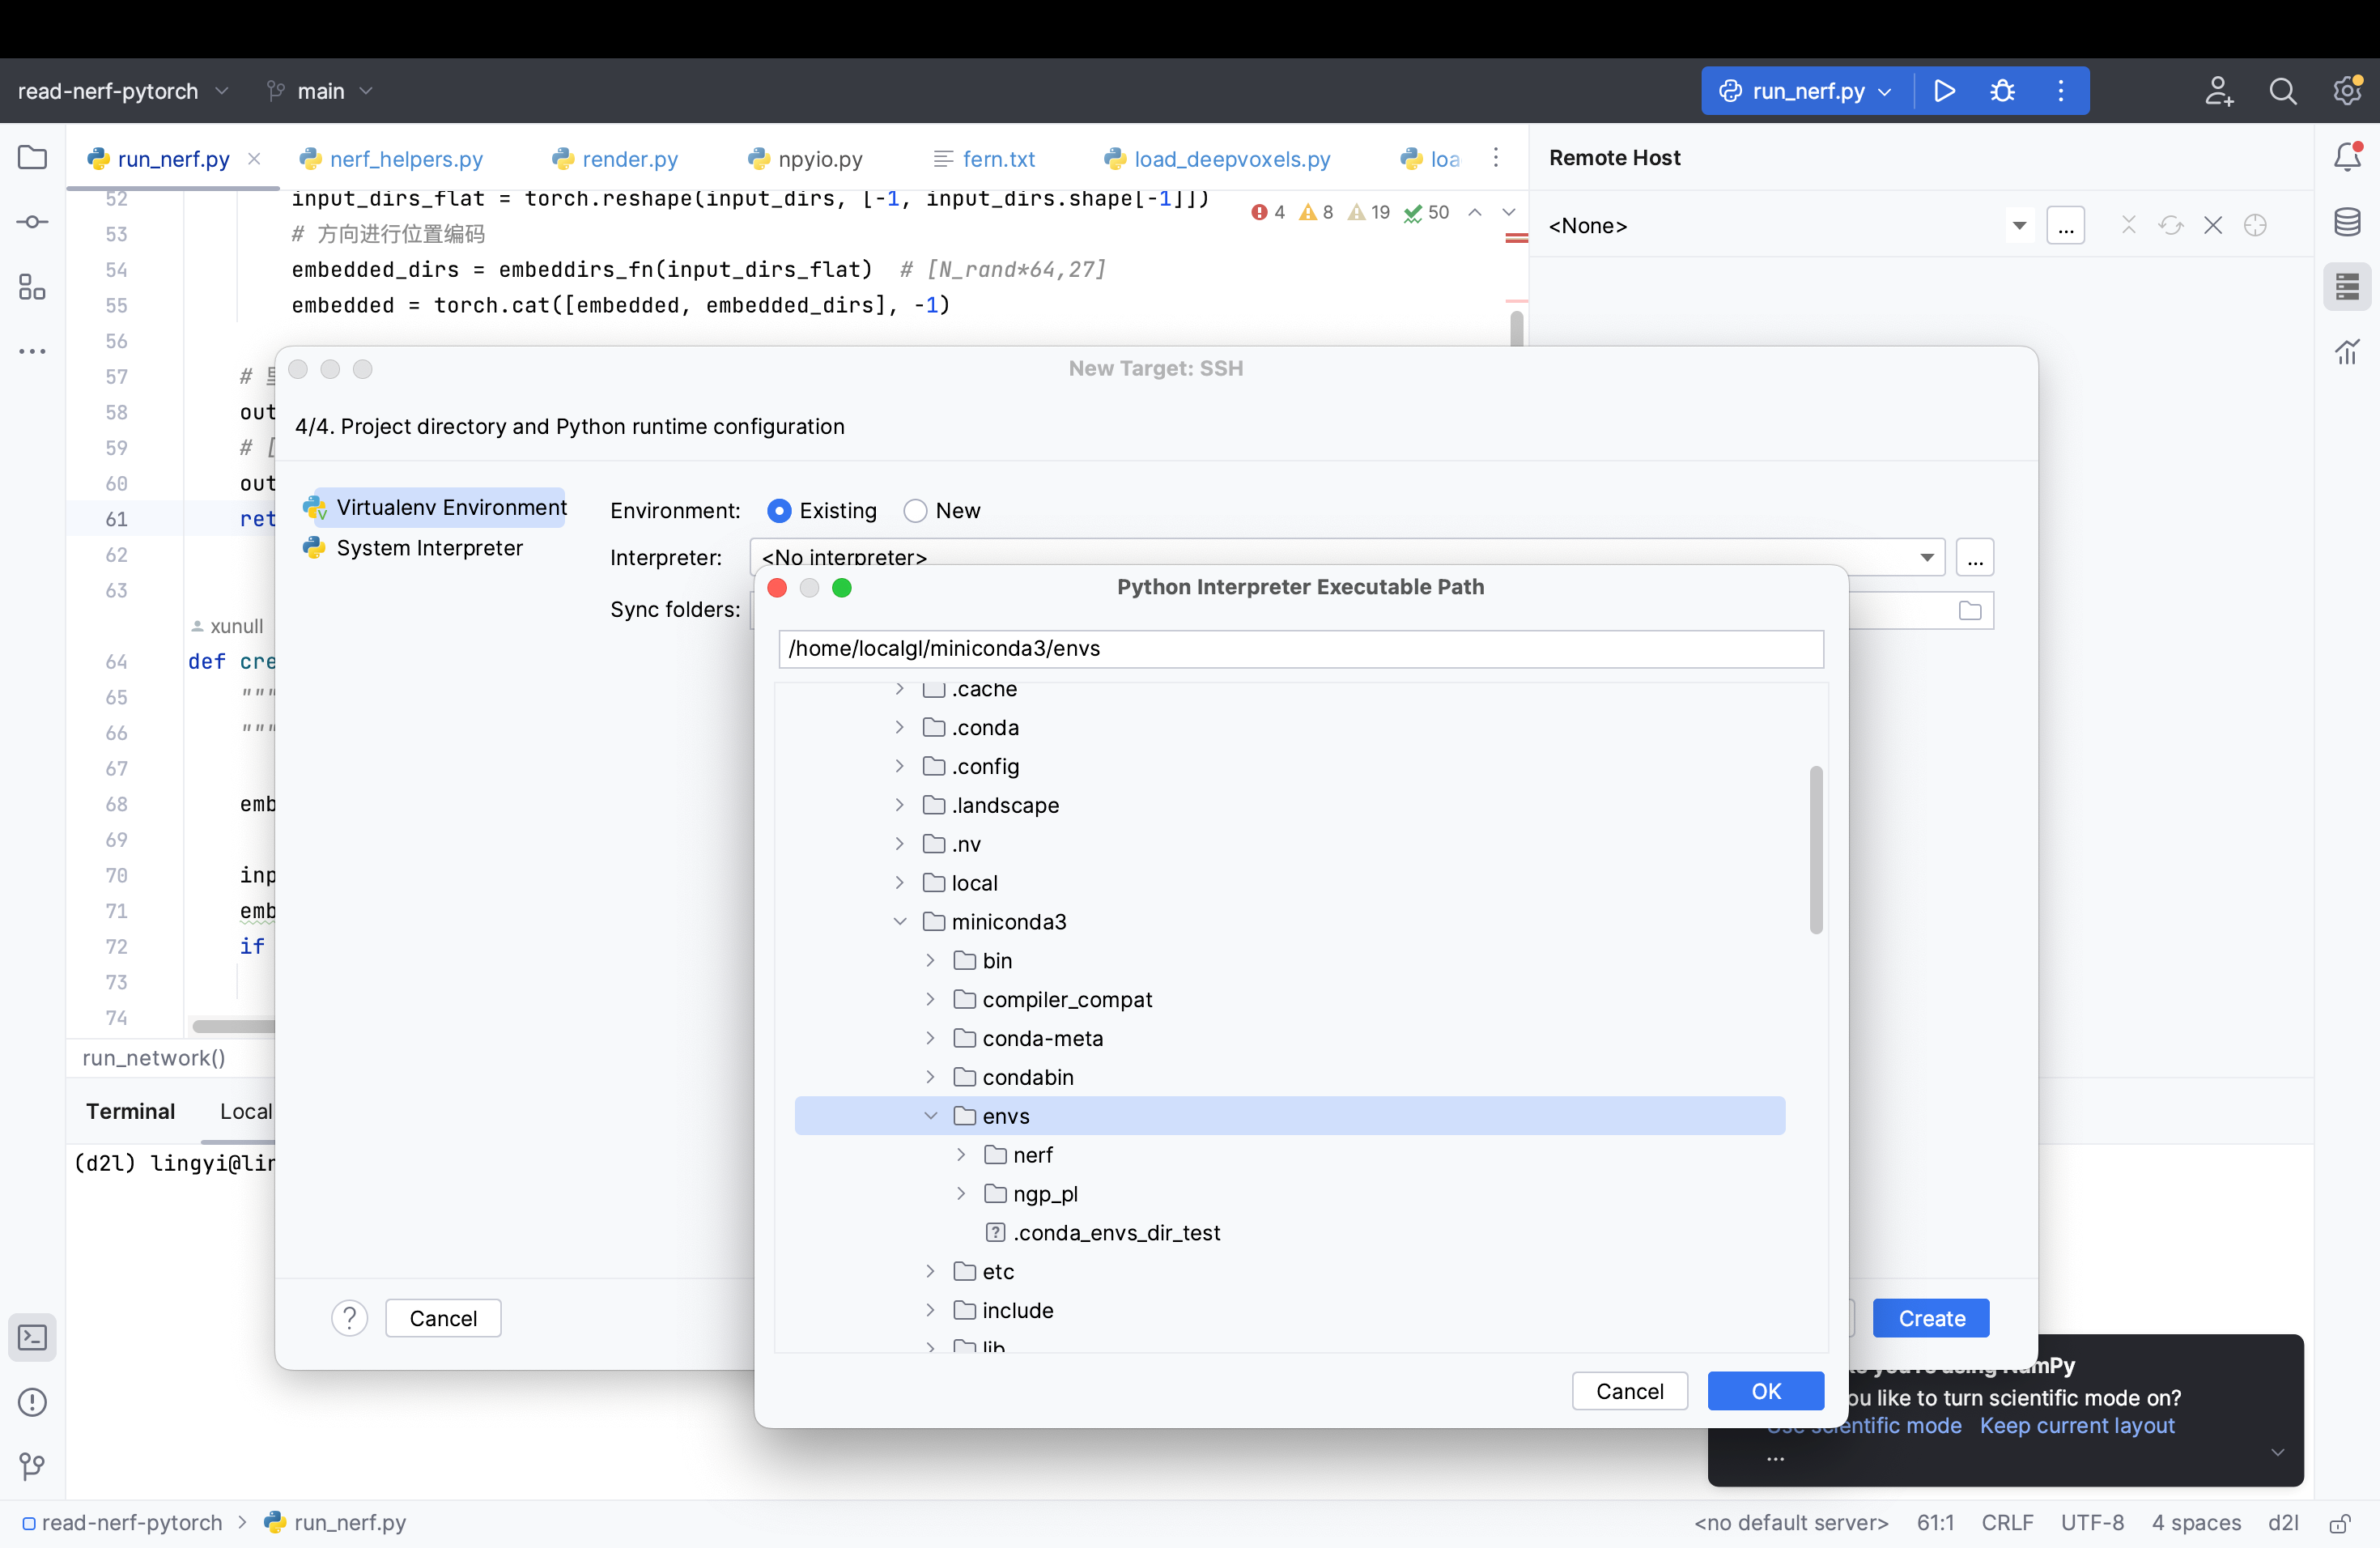Image resolution: width=2380 pixels, height=1548 pixels.
Task: Open the Git version control sidebar icon
Action: [x=32, y=1466]
